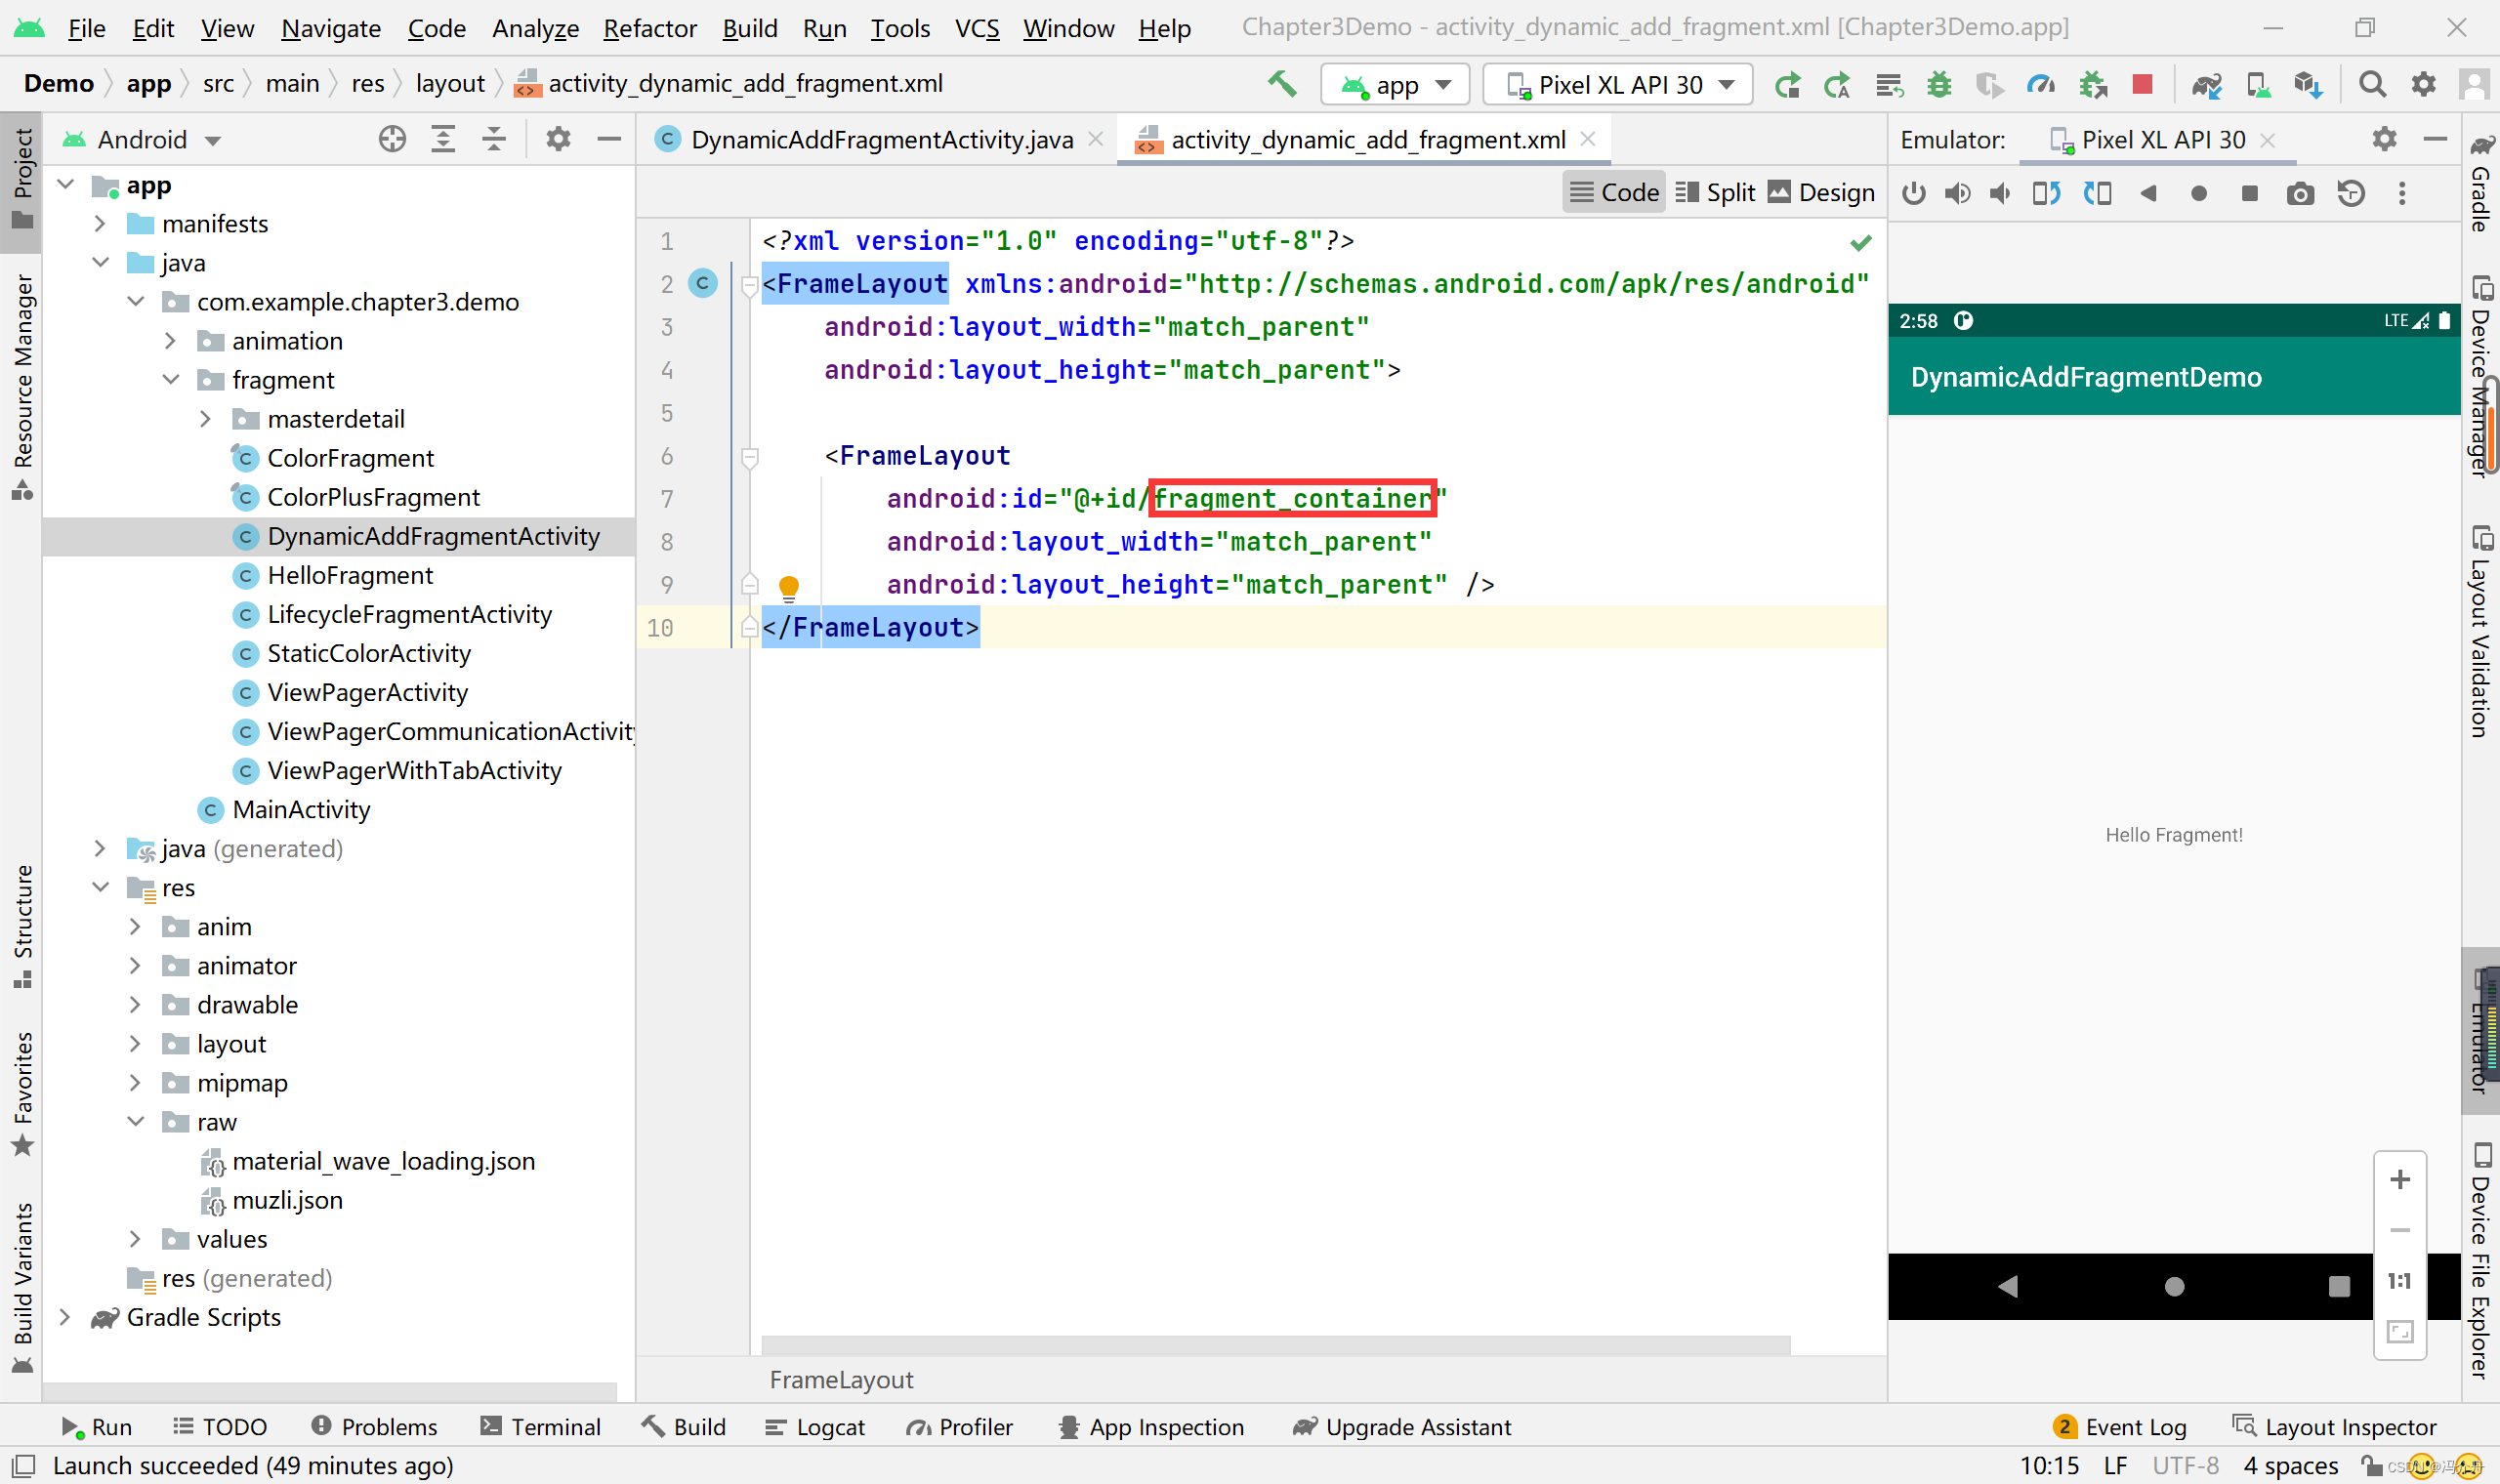Click the red Stop app button
Viewport: 2500px width, 1484px height.
pos(2141,85)
